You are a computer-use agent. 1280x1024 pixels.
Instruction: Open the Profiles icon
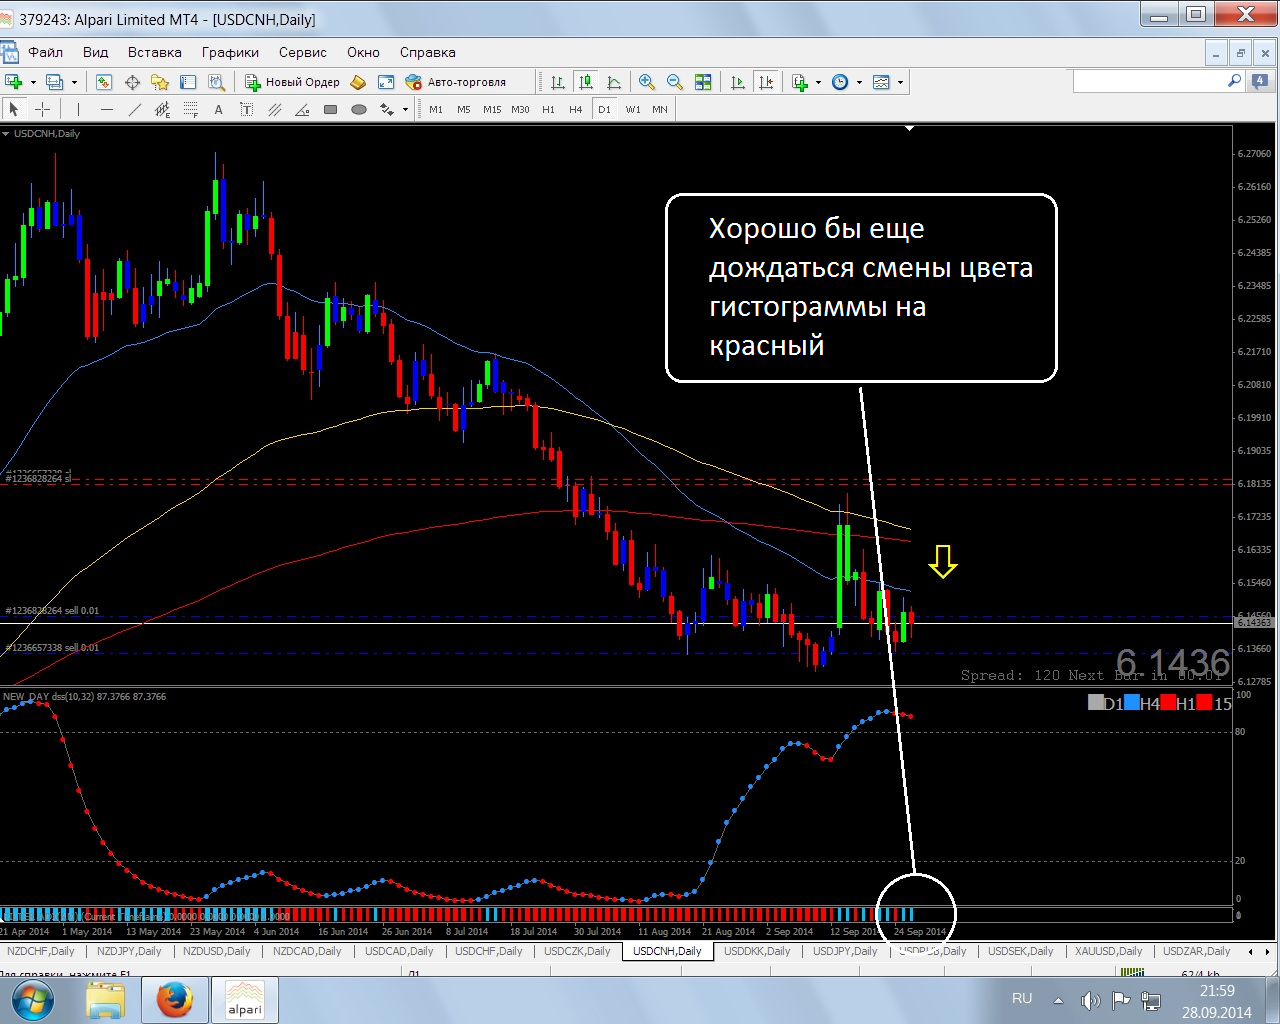[55, 82]
